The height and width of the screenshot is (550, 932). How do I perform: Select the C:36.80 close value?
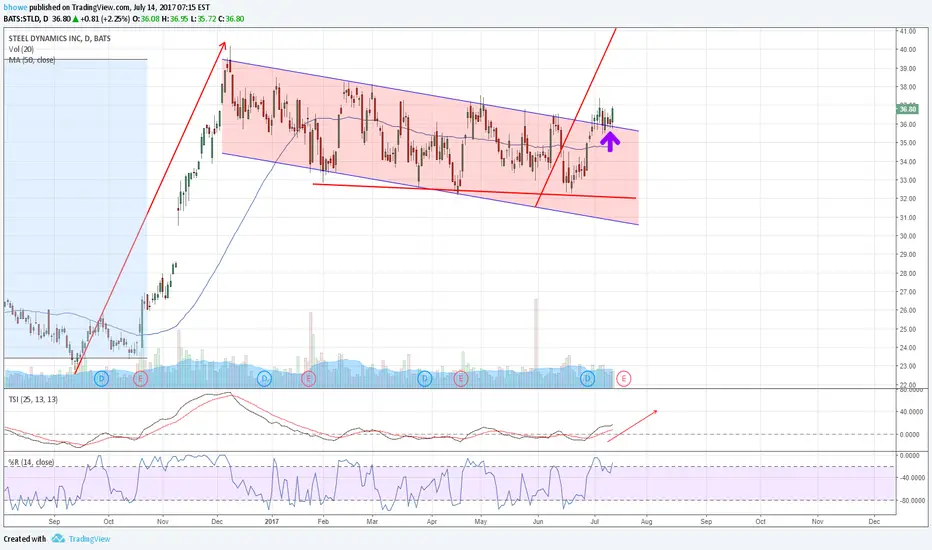point(232,19)
